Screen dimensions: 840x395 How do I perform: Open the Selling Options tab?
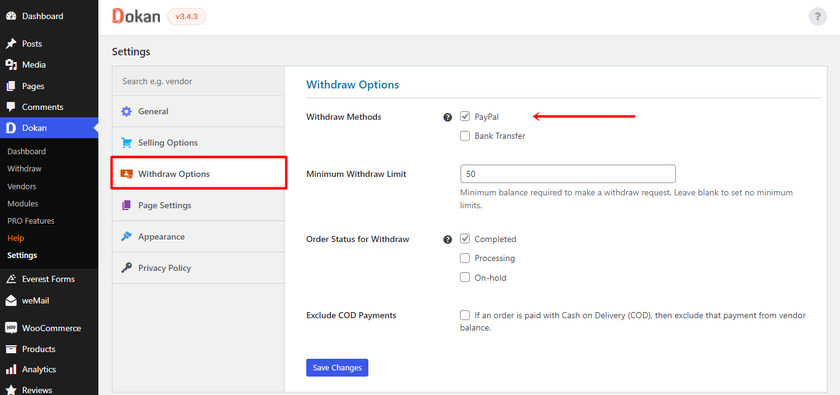pyautogui.click(x=198, y=143)
